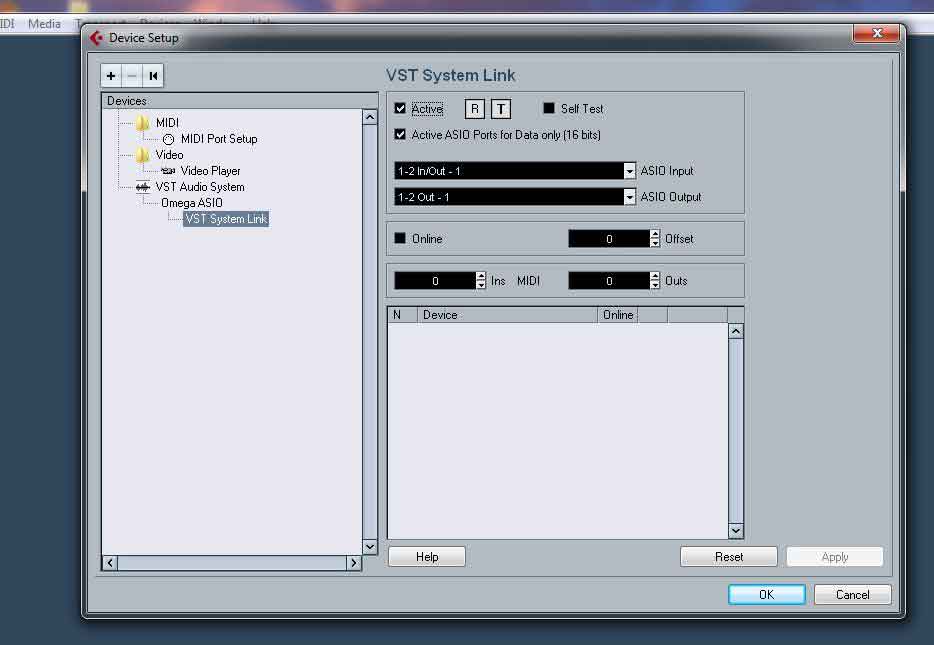Click the MIDI Outs stepper arrows
Viewport: 934px width, 645px height.
pos(655,281)
